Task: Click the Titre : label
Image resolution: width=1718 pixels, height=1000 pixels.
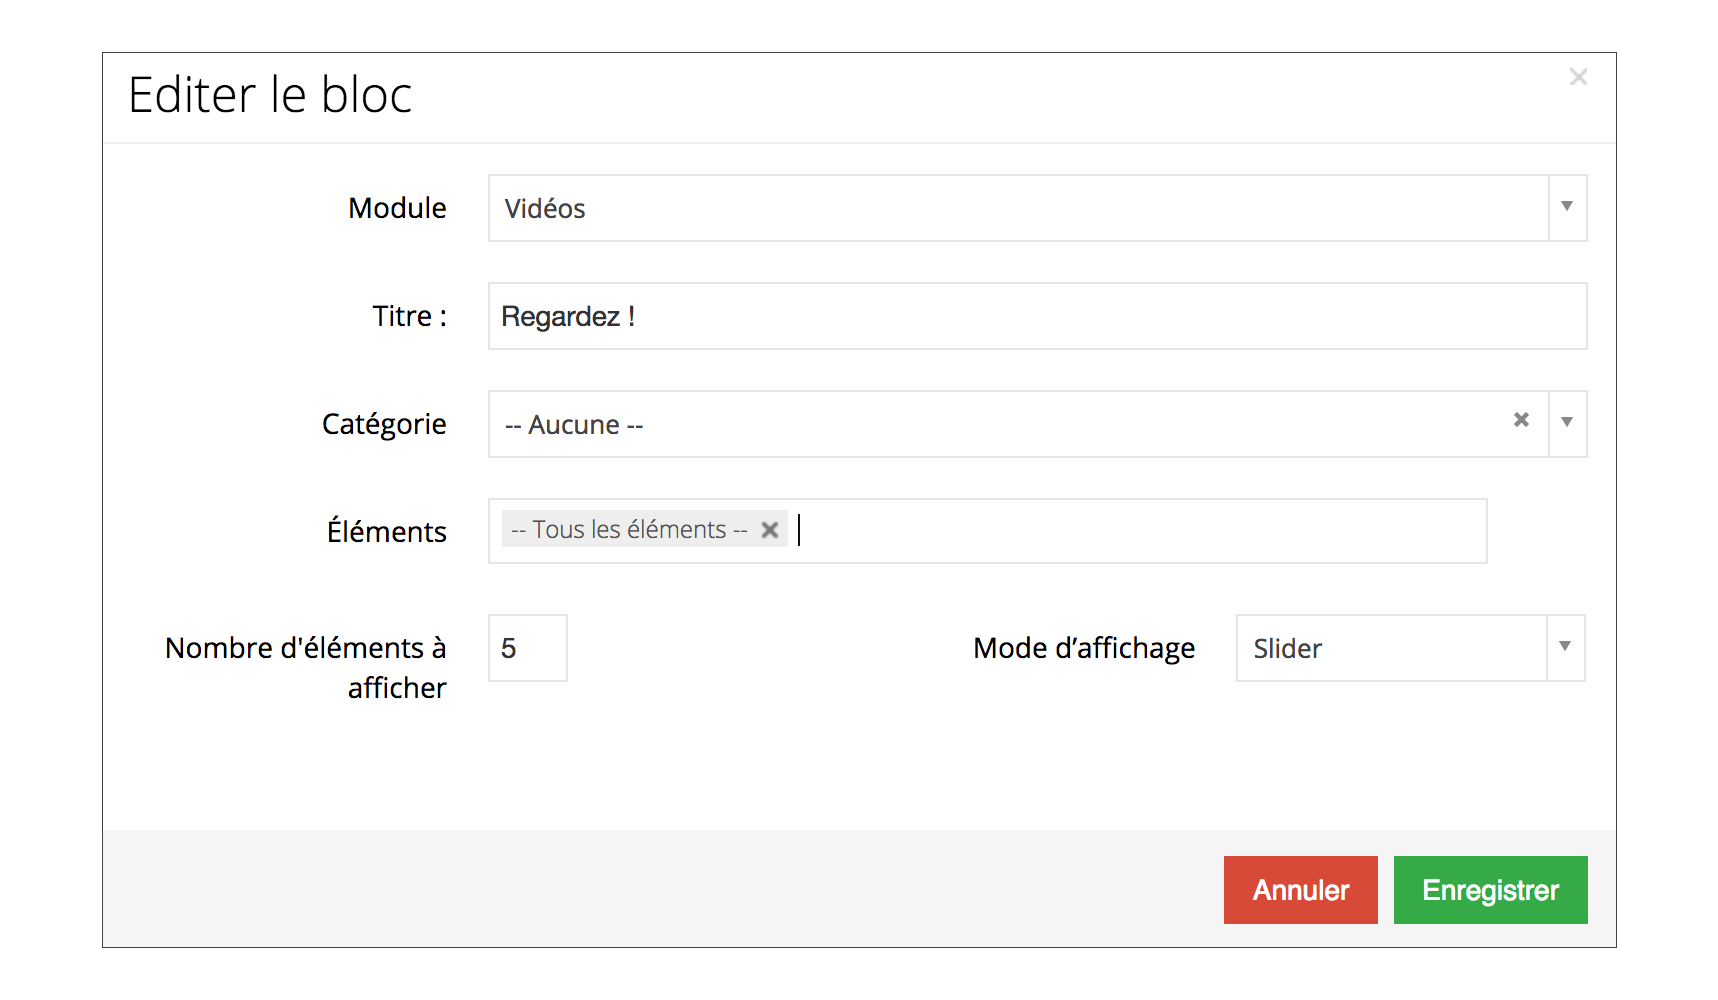Action: pyautogui.click(x=410, y=316)
